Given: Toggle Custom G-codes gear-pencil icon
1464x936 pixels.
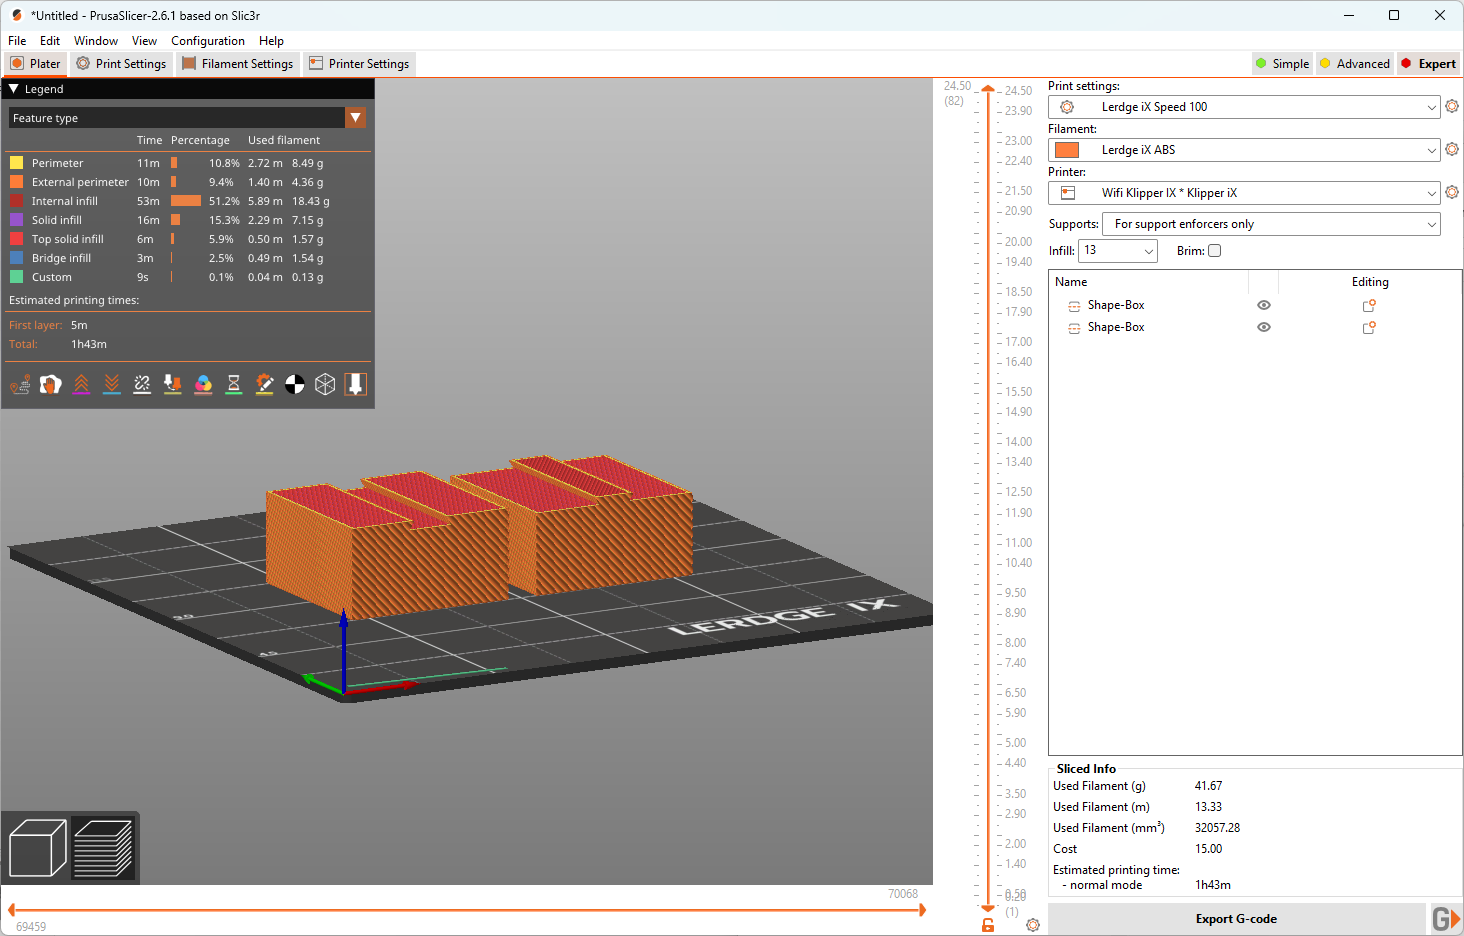Looking at the screenshot, I should 264,384.
